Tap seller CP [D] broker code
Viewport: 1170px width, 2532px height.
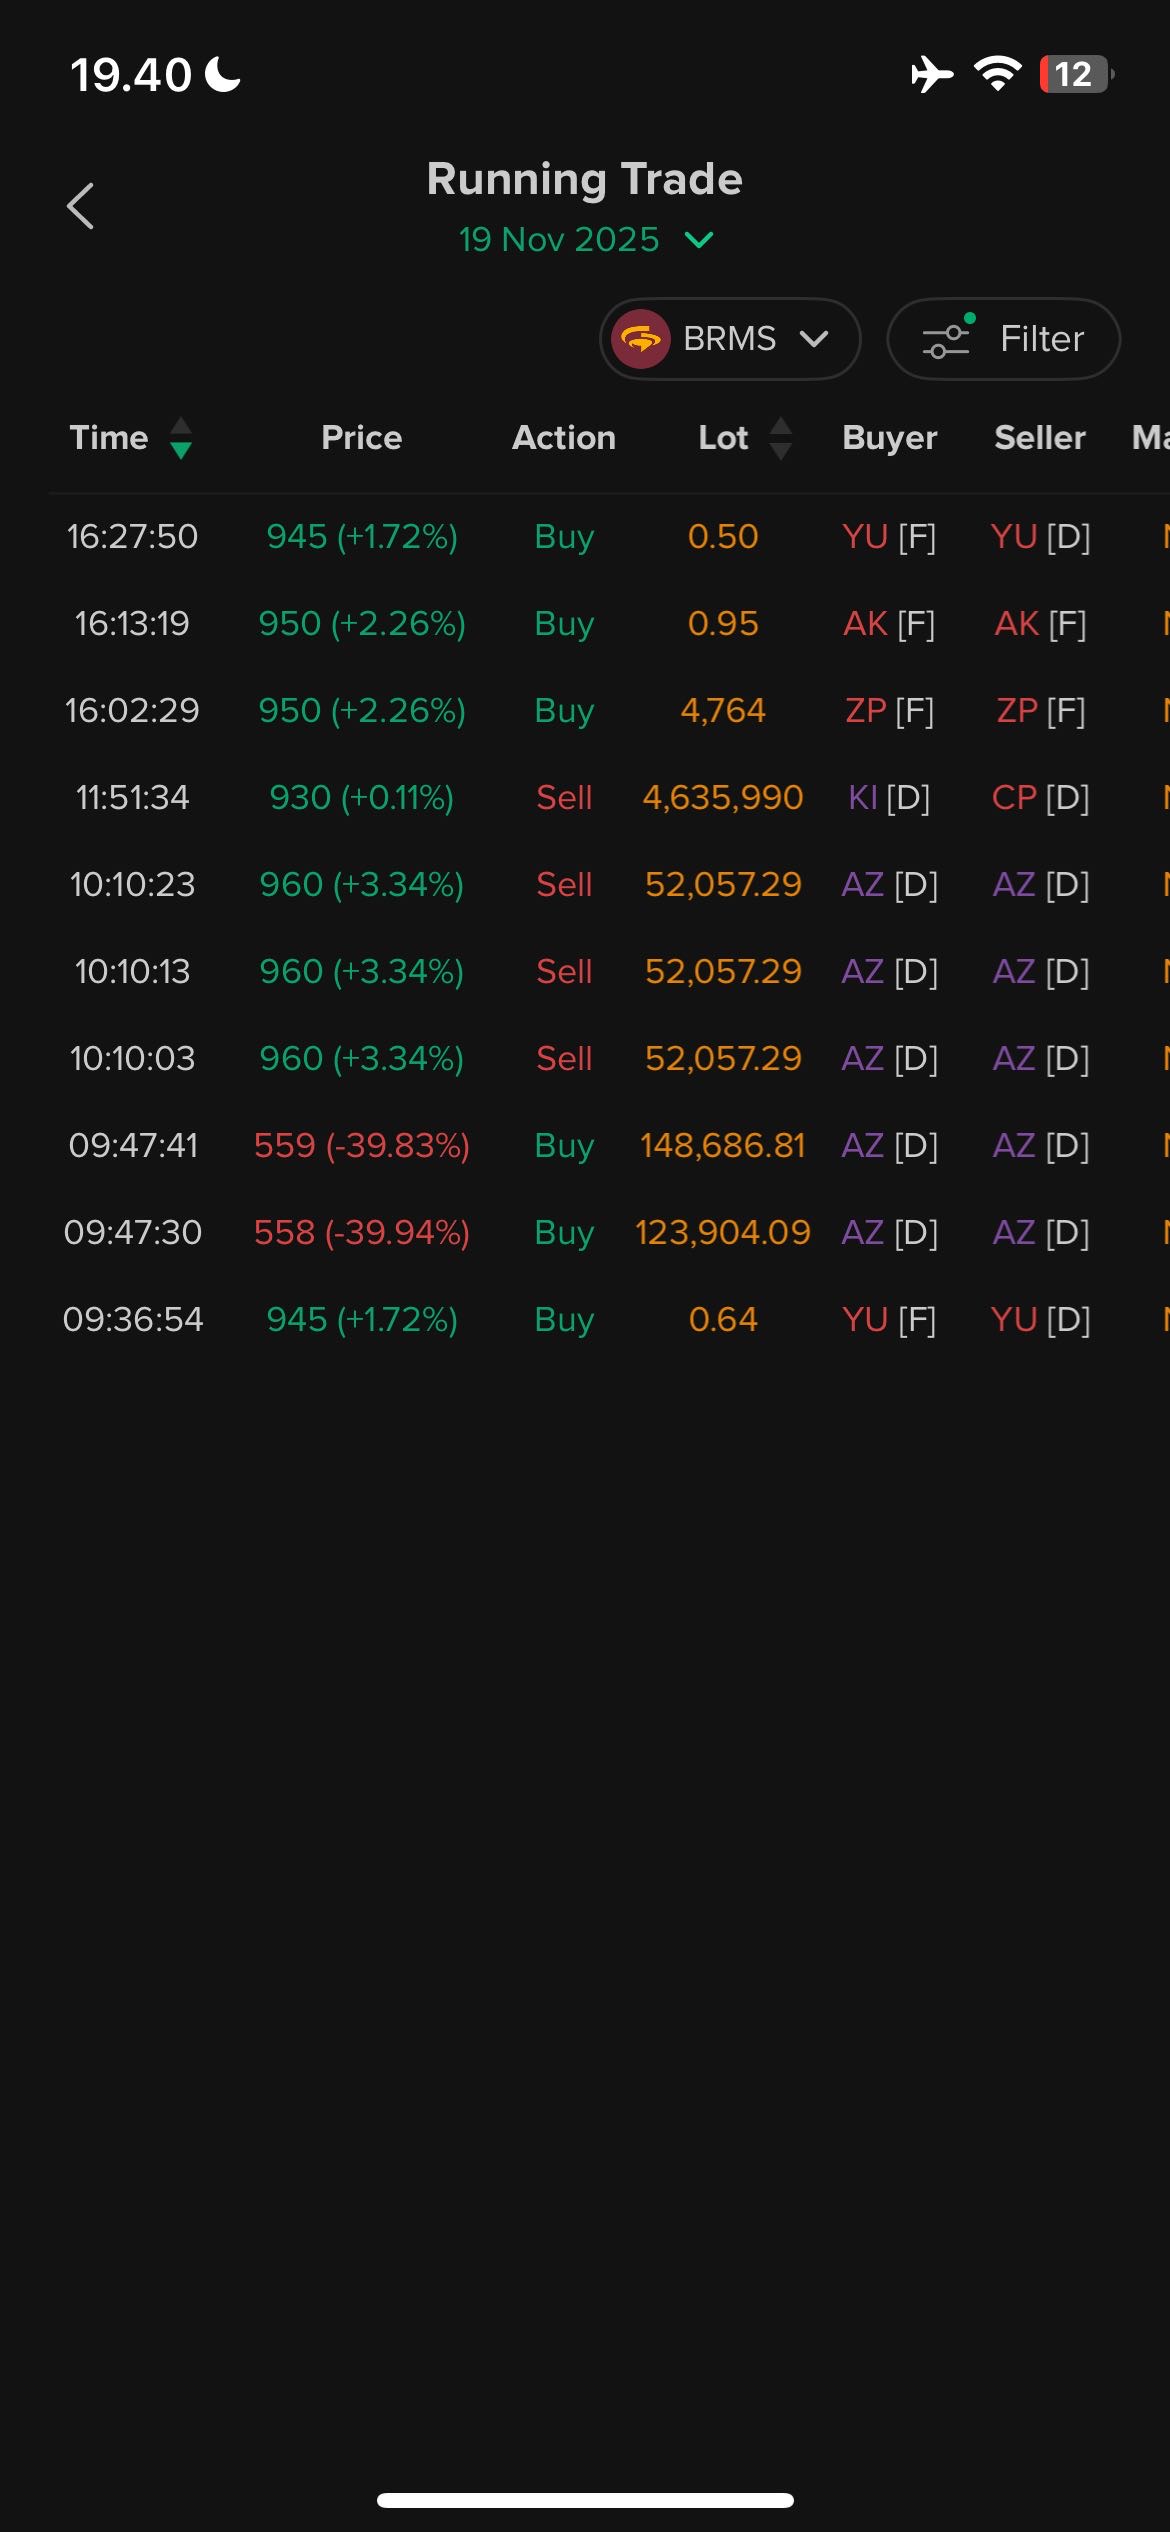1040,798
